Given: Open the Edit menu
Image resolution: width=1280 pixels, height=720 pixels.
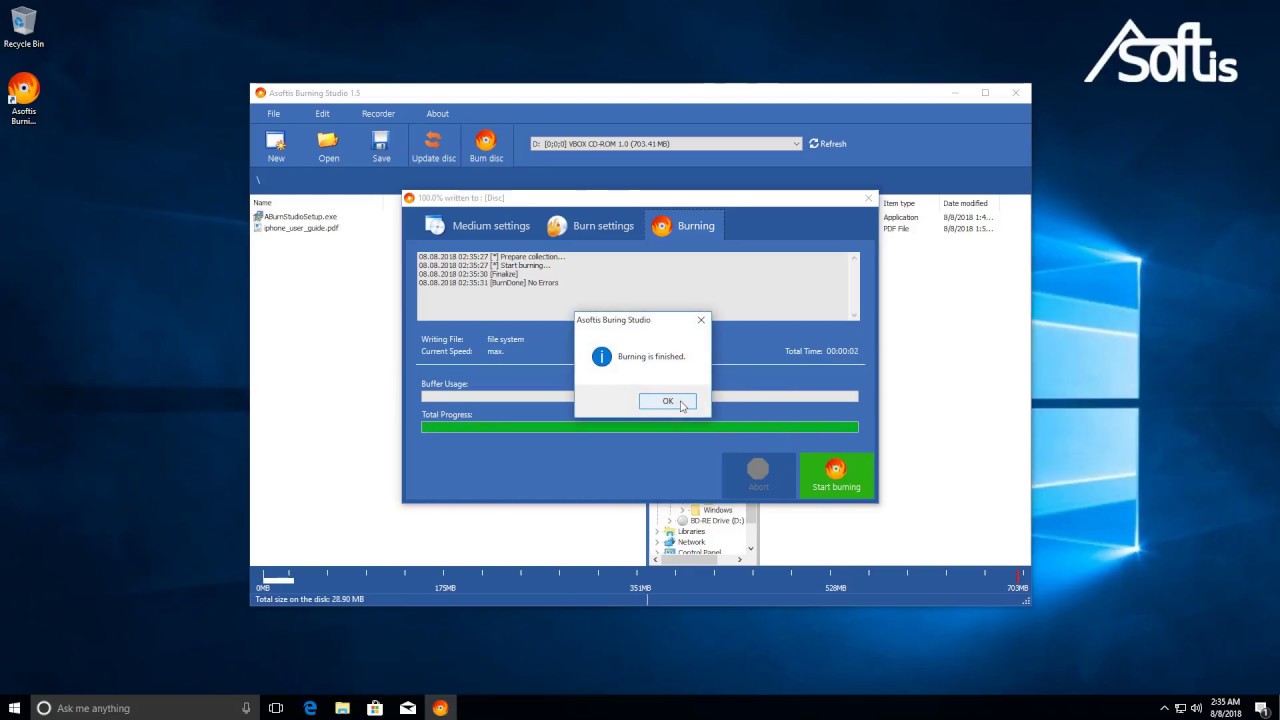Looking at the screenshot, I should point(322,114).
